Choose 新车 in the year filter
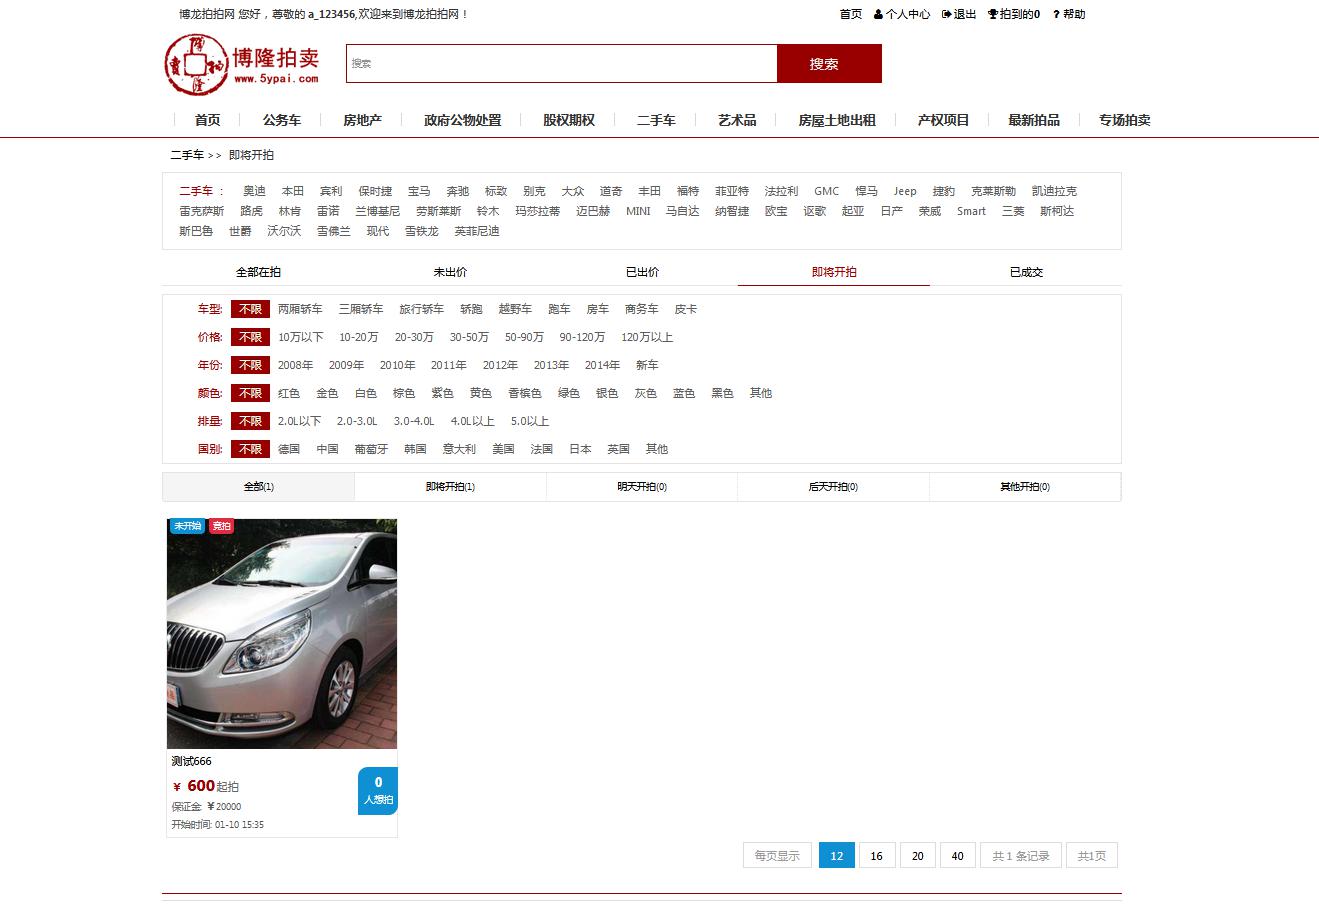 click(647, 365)
